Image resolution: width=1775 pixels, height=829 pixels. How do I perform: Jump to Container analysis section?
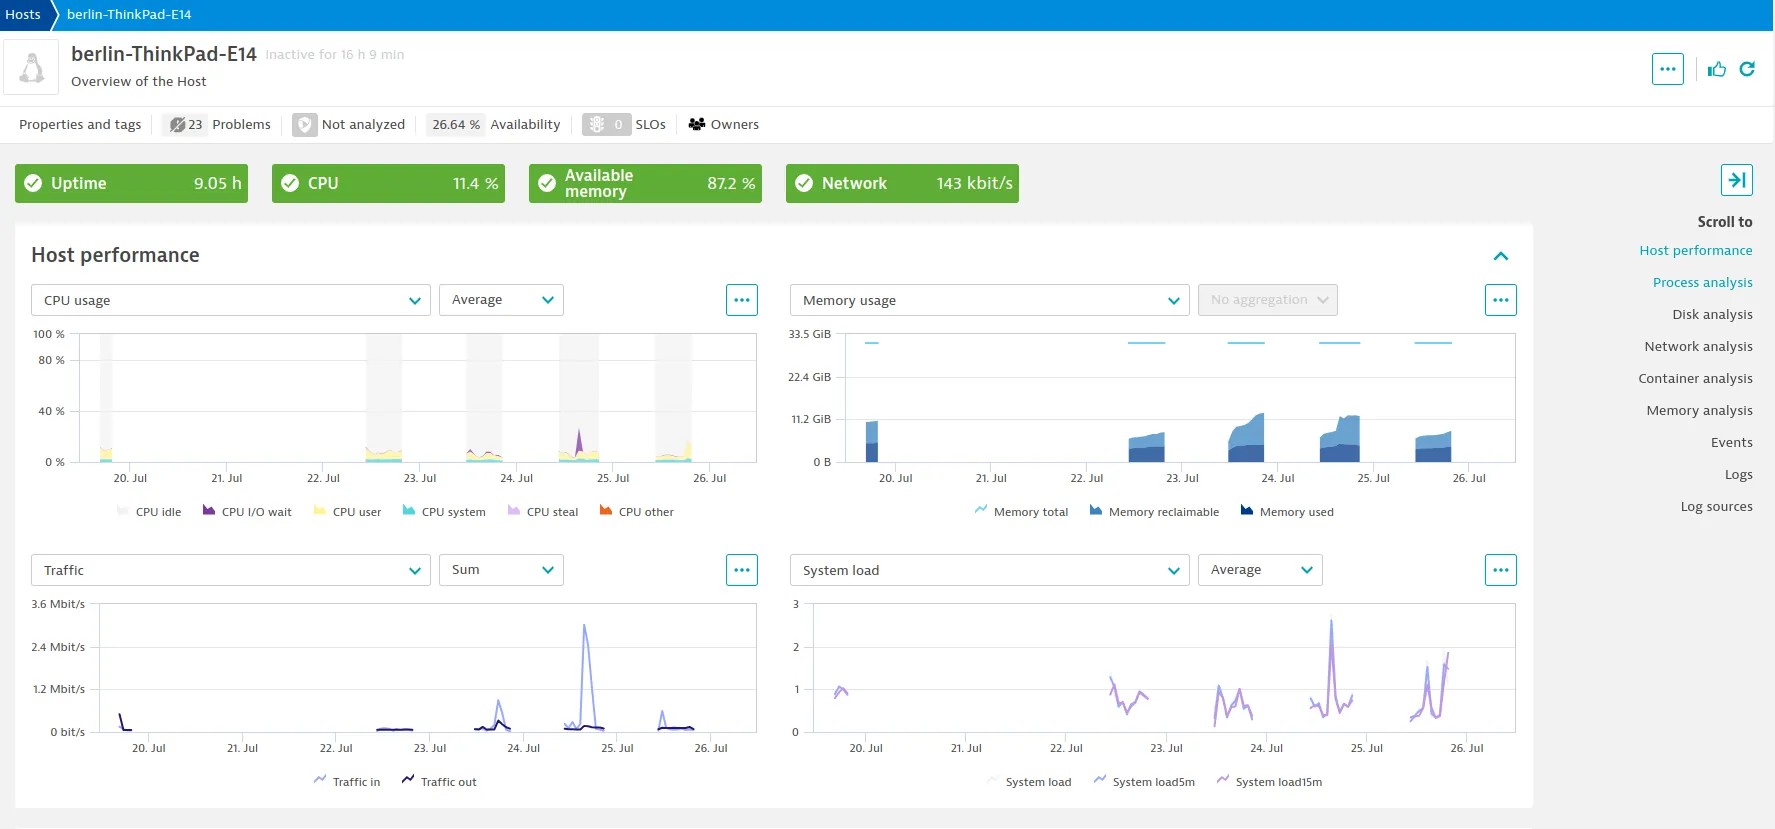pos(1695,378)
